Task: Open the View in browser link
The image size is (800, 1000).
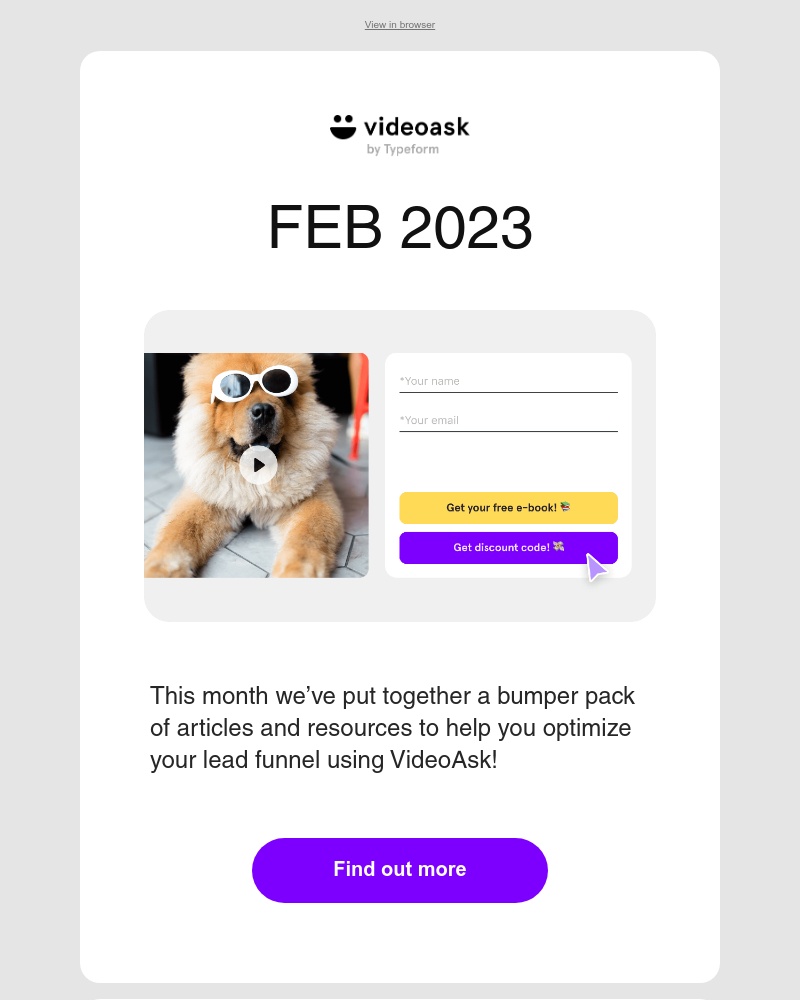Action: [399, 24]
